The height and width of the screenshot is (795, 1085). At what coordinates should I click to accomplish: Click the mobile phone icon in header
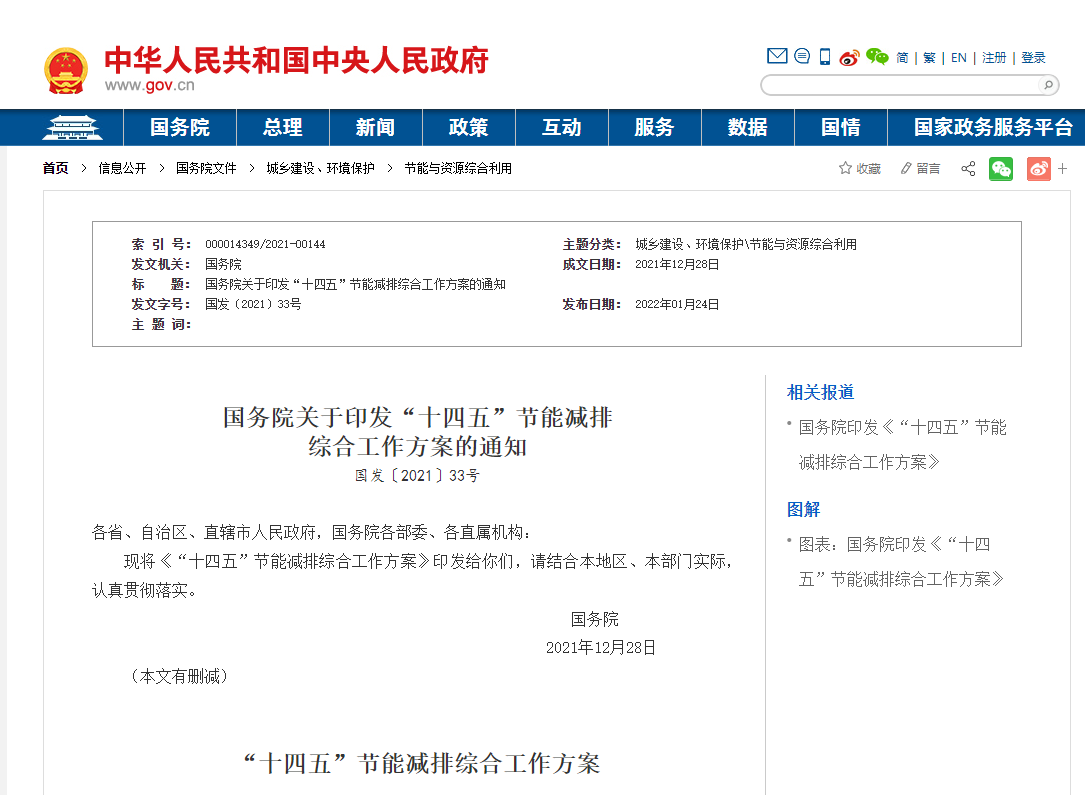click(x=825, y=56)
